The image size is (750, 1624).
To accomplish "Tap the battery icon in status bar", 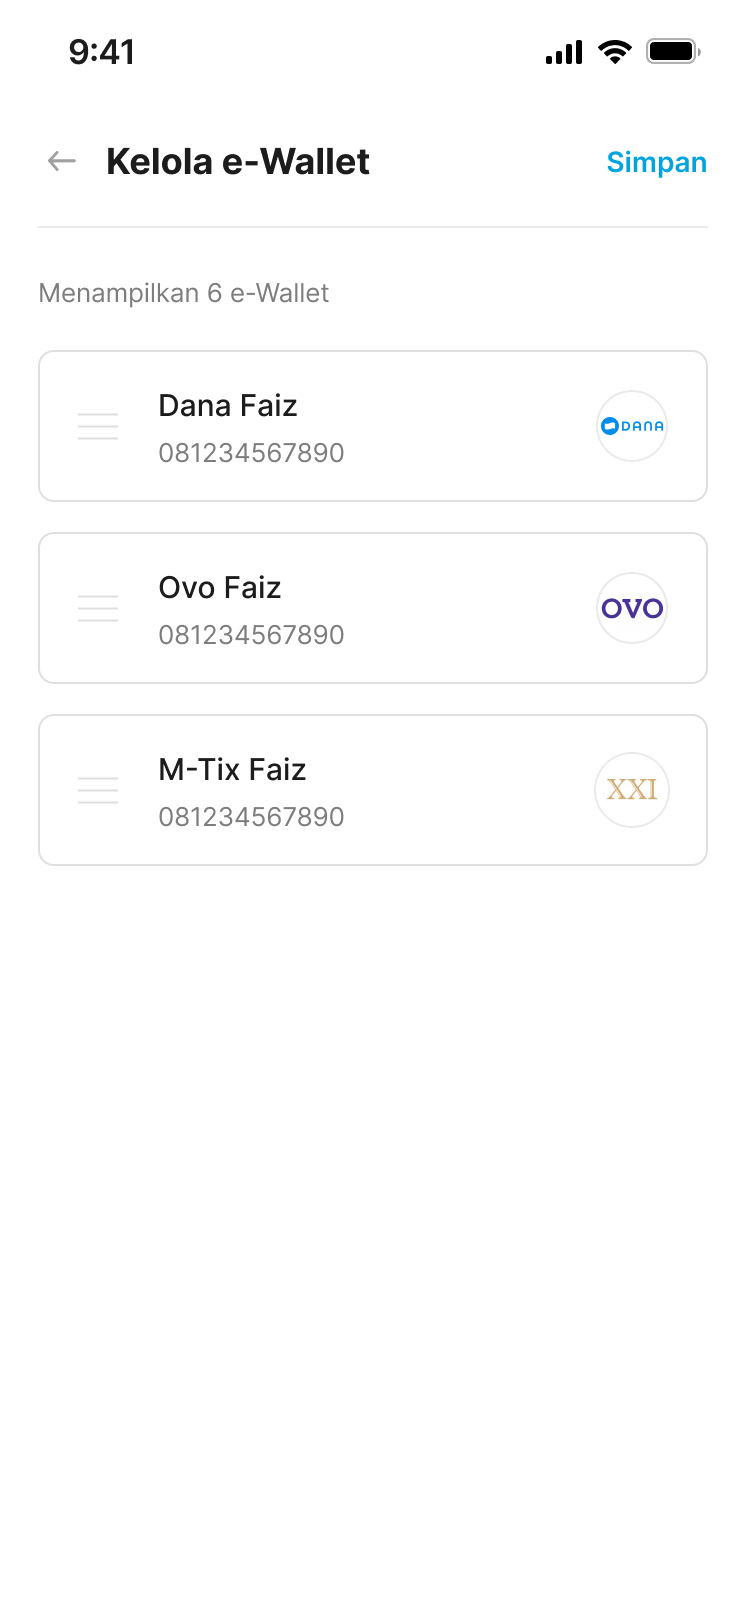I will tap(672, 51).
